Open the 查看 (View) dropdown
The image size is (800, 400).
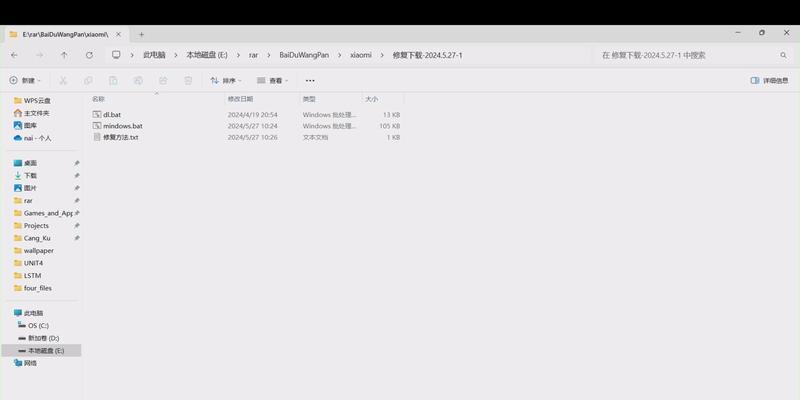(x=272, y=81)
